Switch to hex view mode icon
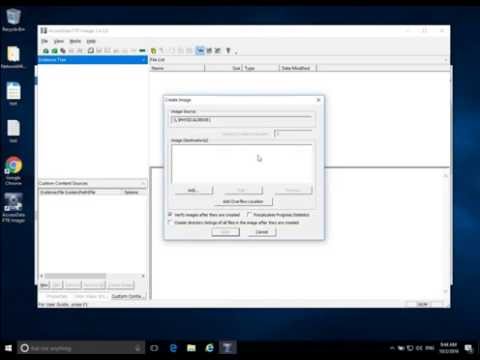Viewport: 480px width, 360px height. click(218, 51)
